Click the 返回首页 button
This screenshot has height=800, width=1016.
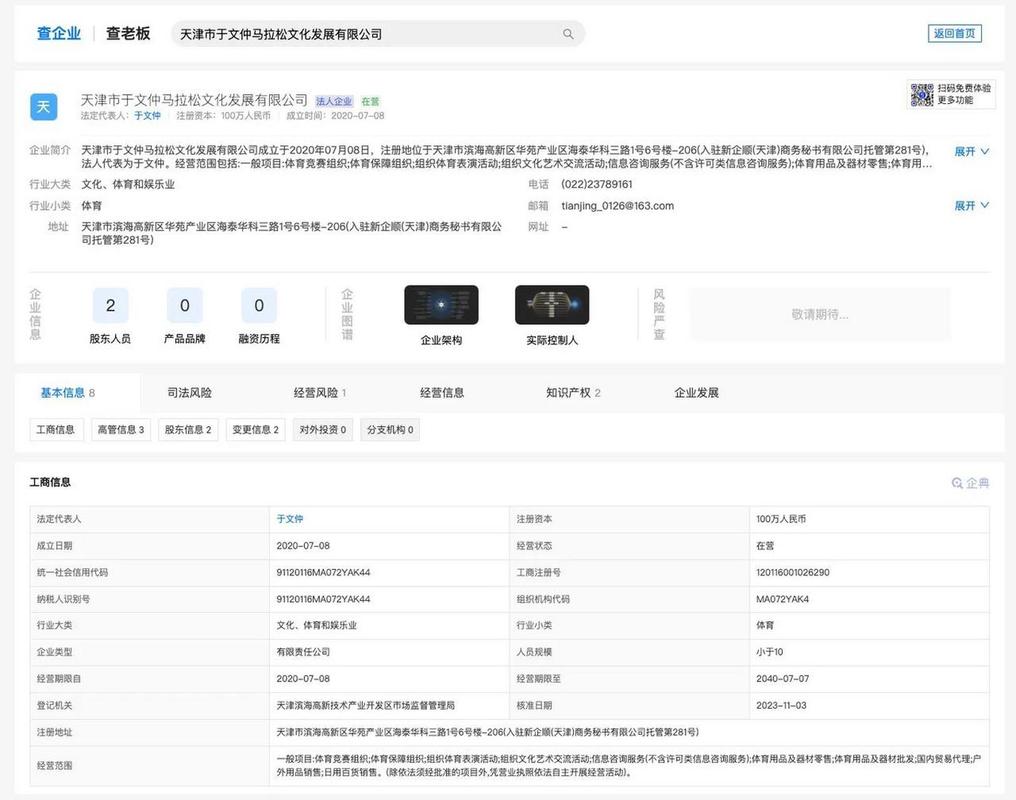pyautogui.click(x=953, y=32)
